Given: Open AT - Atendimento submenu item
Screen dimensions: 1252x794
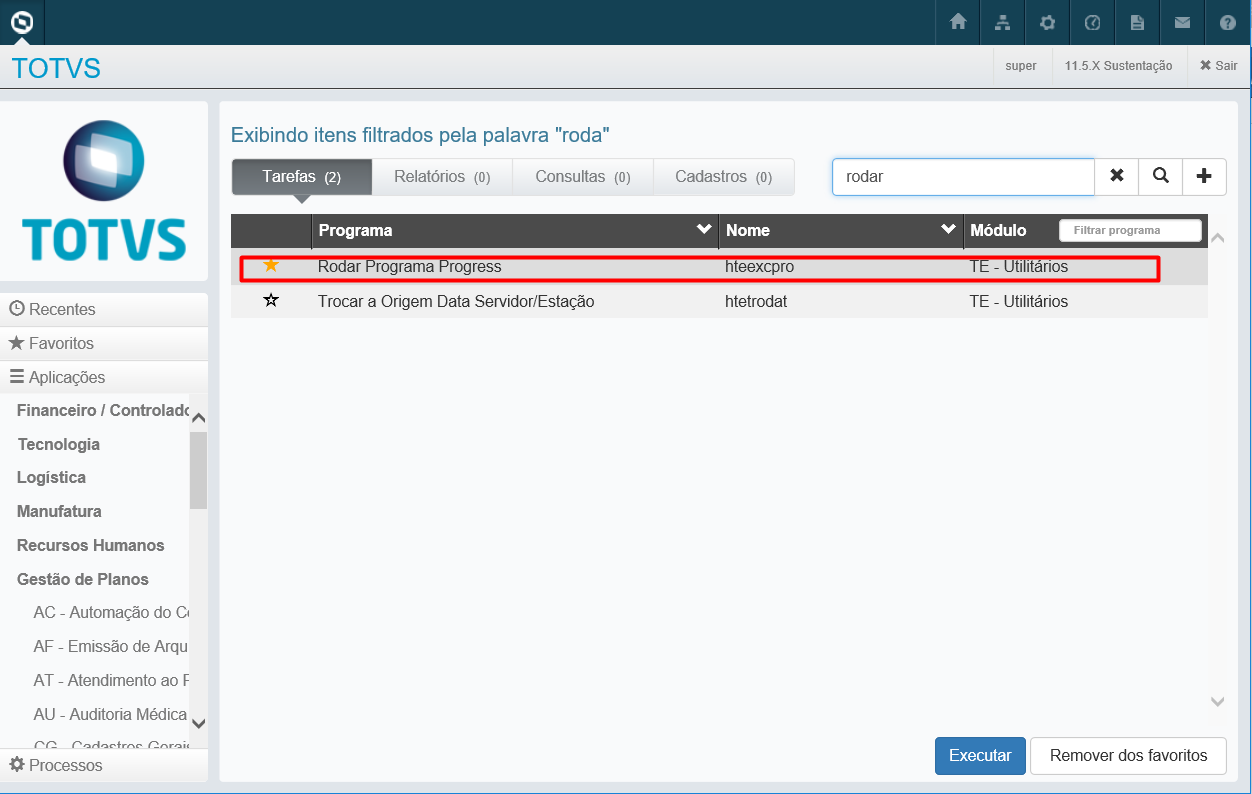Looking at the screenshot, I should pos(111,680).
